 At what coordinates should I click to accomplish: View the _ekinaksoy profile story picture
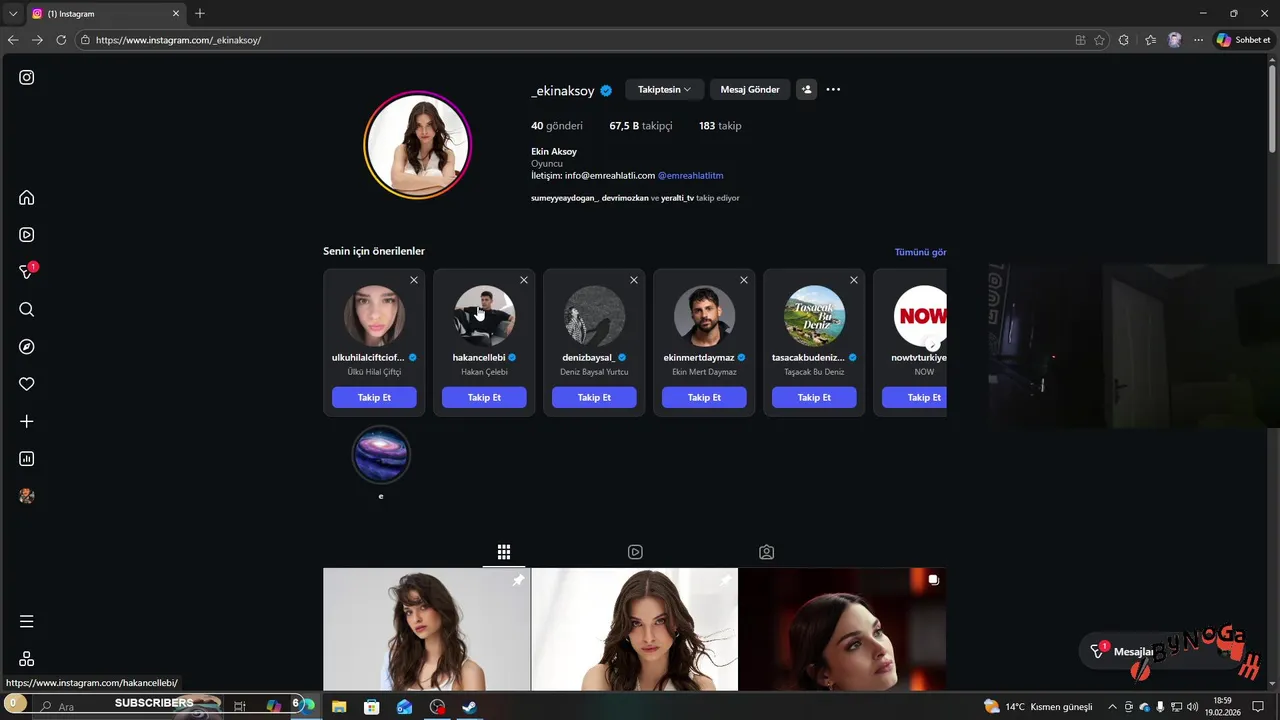[x=417, y=145]
